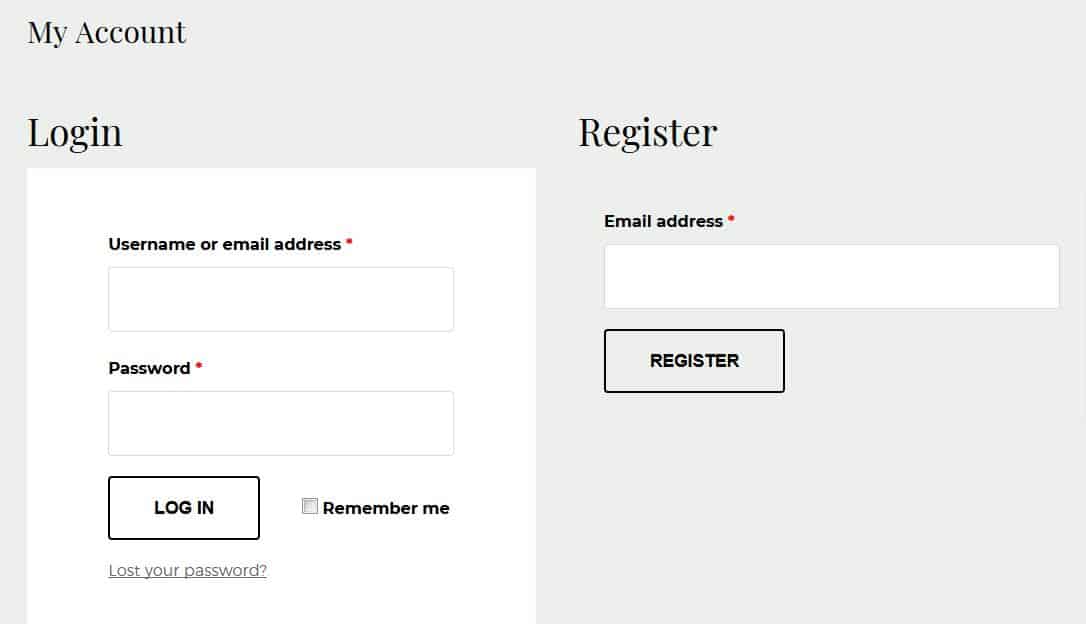The image size is (1086, 624).
Task: Click the red asterisk beside the Password label
Action: click(199, 366)
